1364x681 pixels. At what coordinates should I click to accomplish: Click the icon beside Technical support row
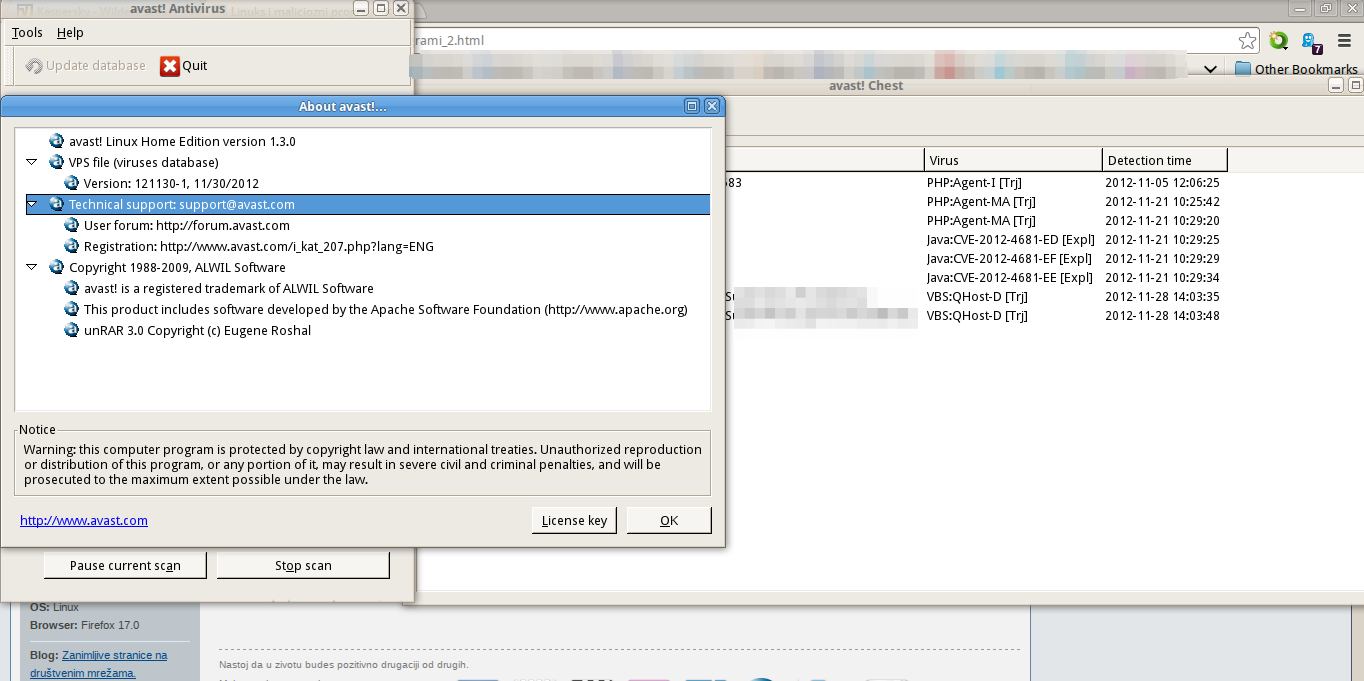[56, 204]
